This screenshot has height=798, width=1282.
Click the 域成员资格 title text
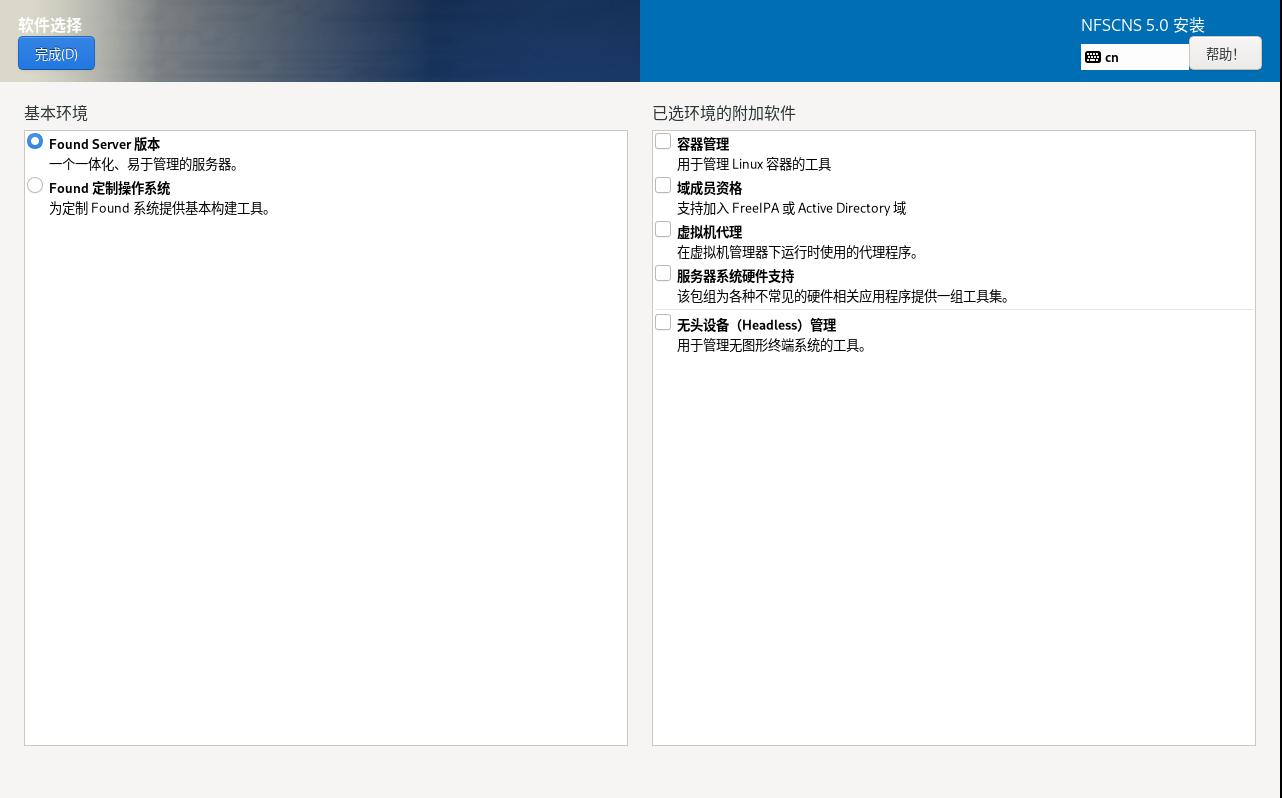point(709,188)
